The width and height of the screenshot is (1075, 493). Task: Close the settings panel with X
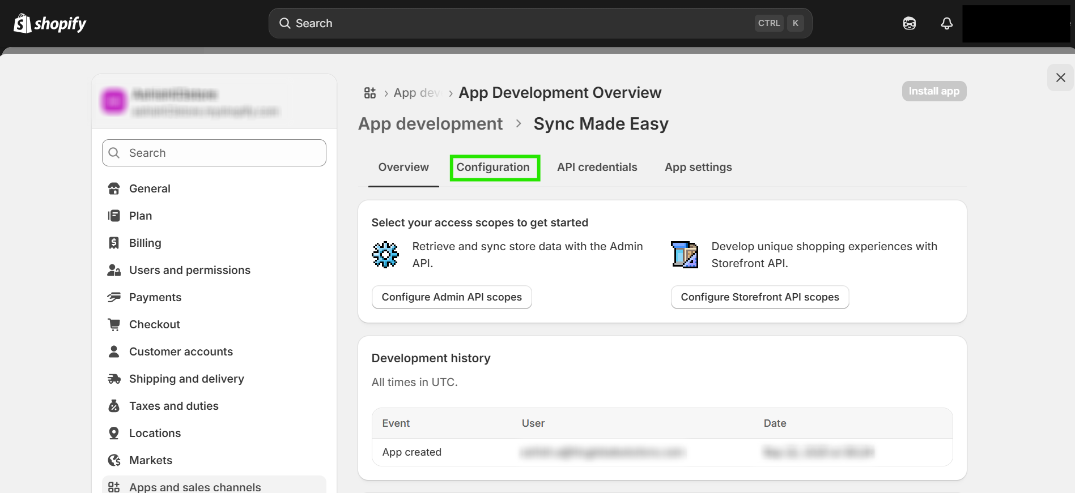coord(1060,78)
